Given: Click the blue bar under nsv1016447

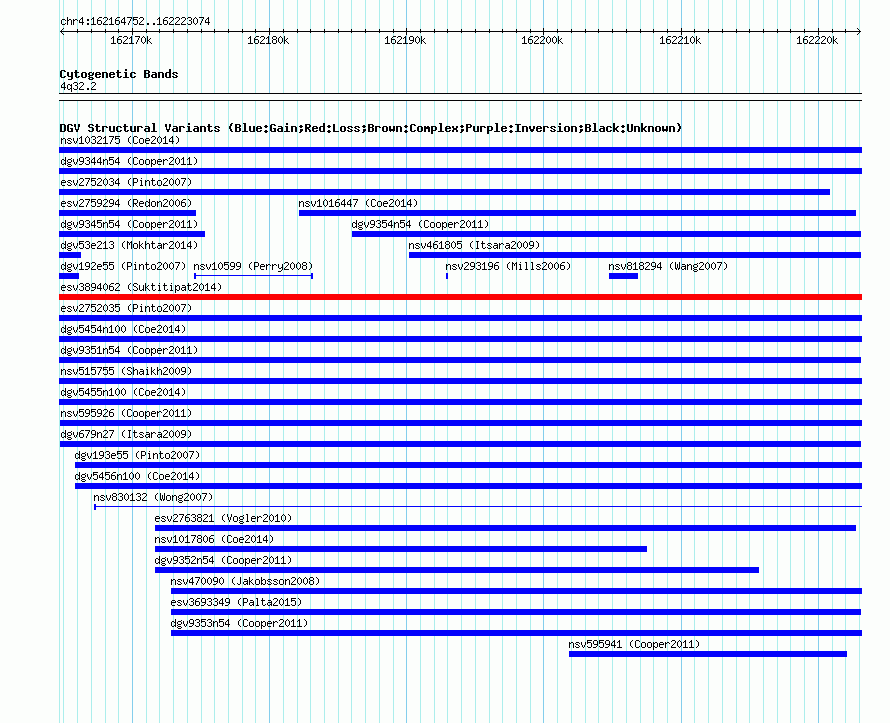Looking at the screenshot, I should (x=577, y=213).
